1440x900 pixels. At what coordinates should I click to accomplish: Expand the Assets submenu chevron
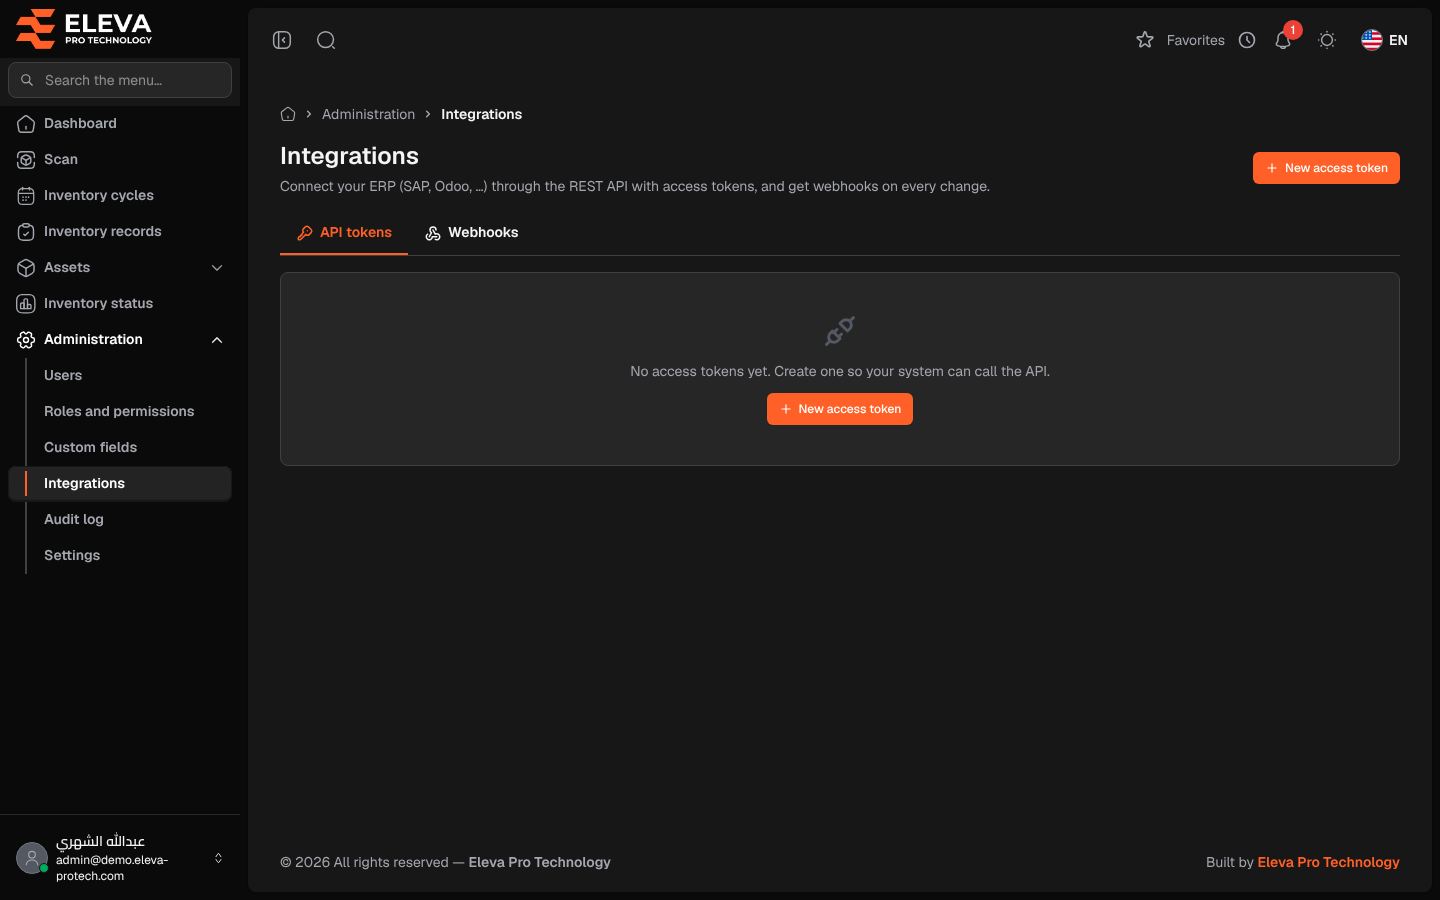click(217, 267)
